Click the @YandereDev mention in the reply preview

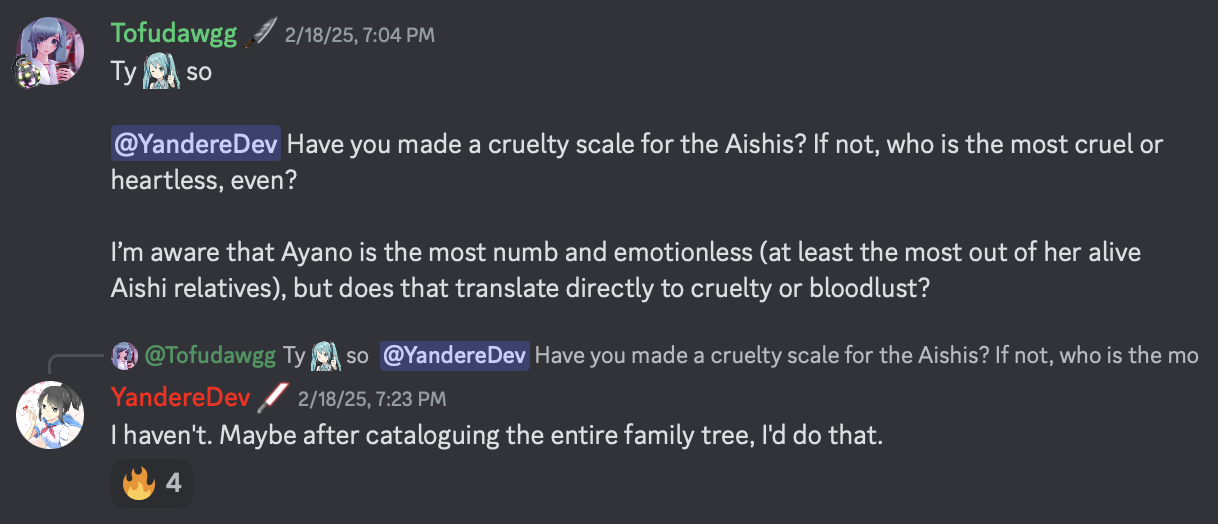[453, 355]
